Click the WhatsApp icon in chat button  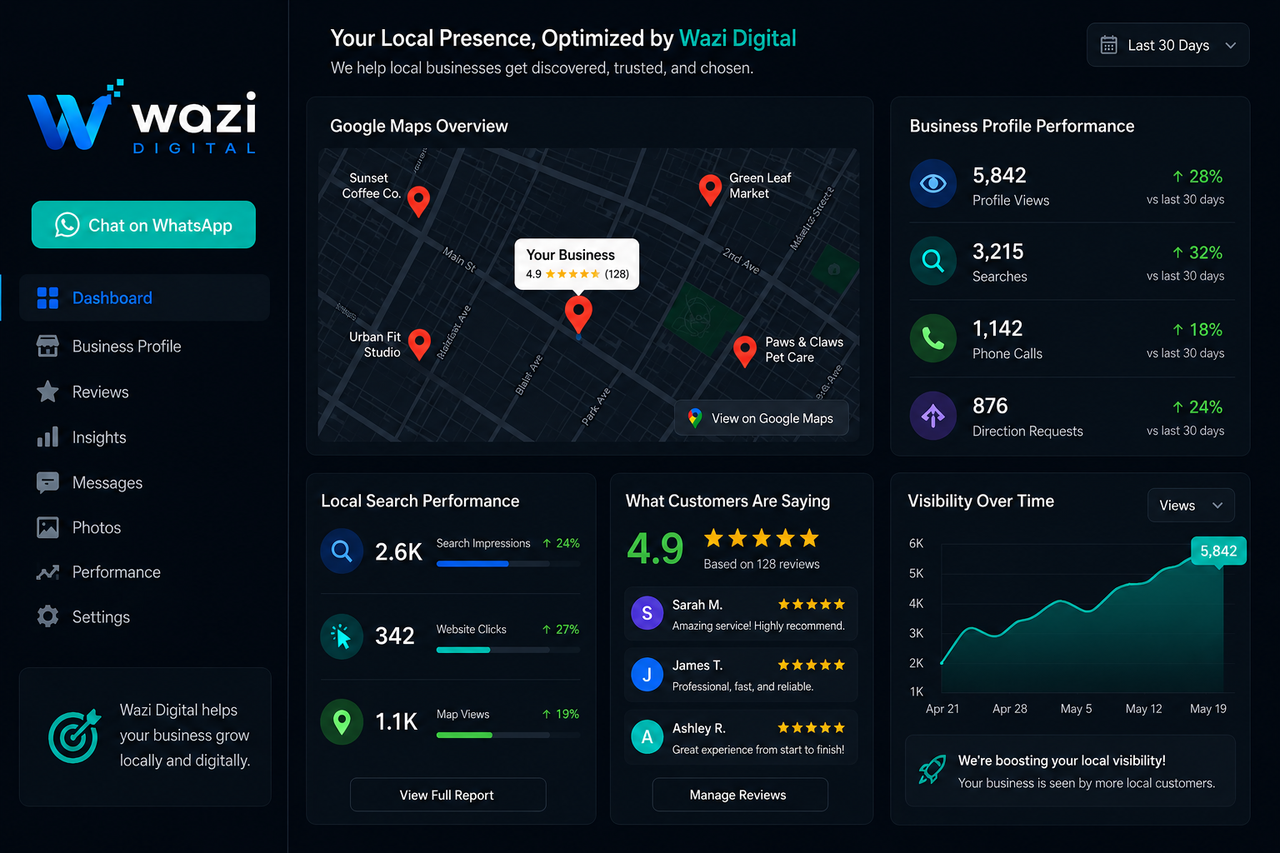[67, 225]
